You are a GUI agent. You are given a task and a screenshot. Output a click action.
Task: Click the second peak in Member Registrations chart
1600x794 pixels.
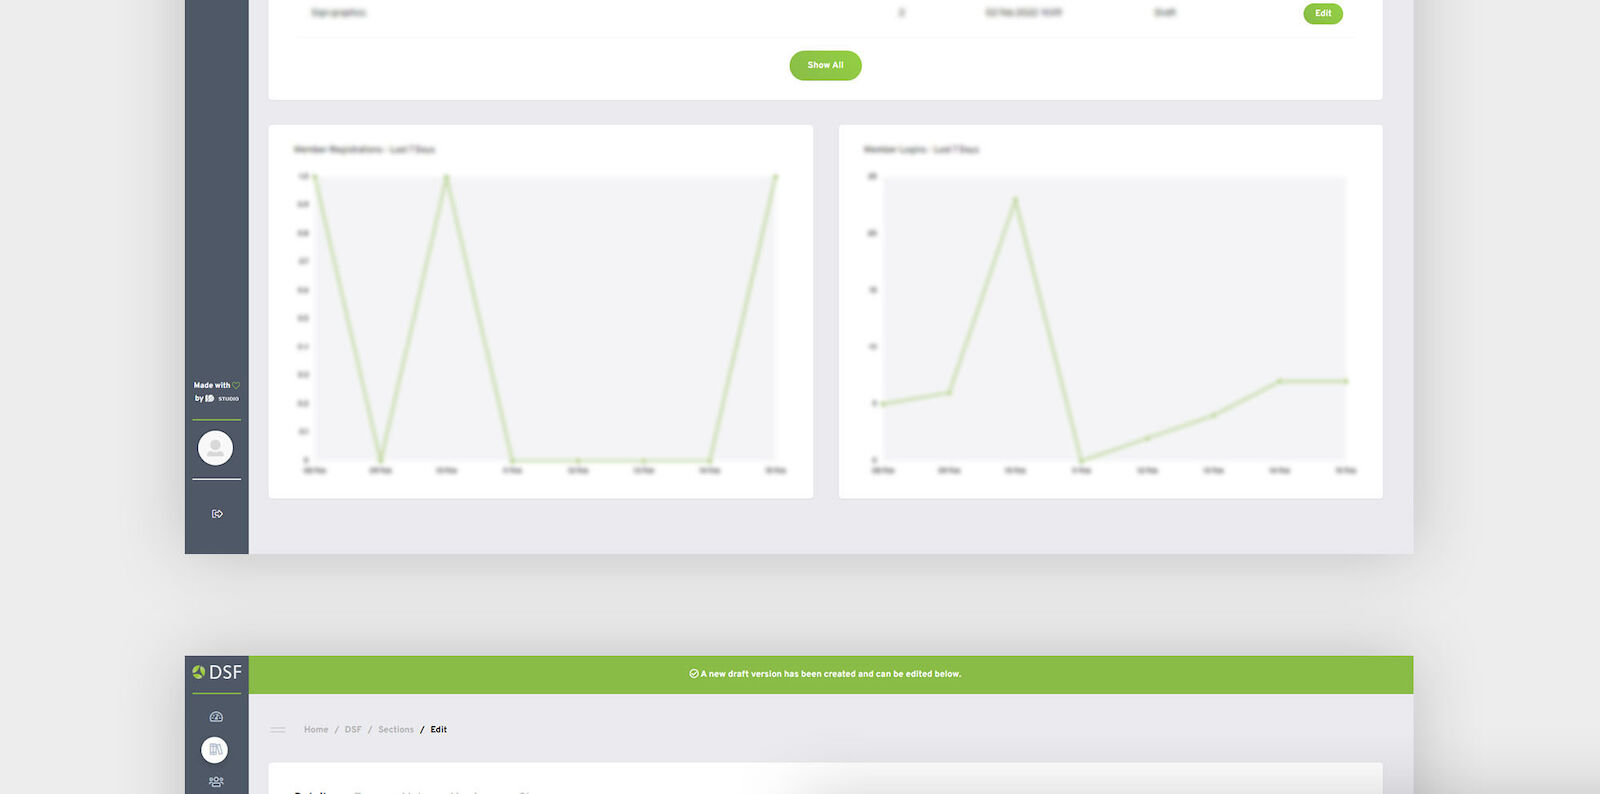(x=446, y=177)
